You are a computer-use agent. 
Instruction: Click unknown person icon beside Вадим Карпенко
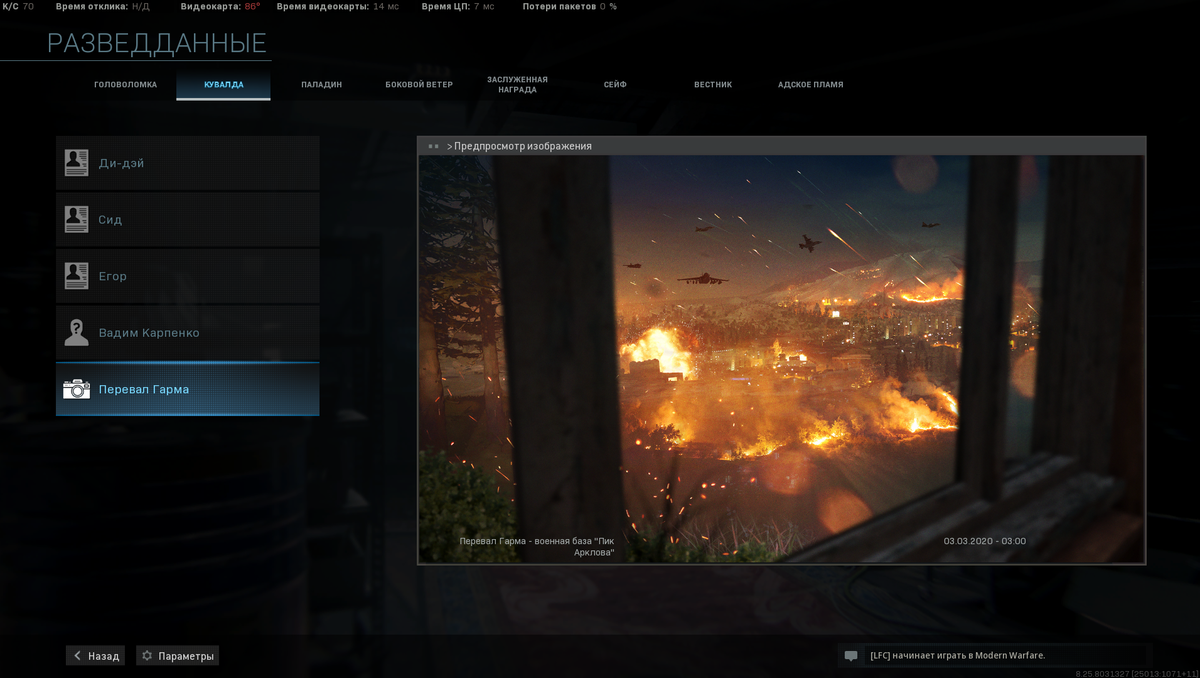[x=76, y=333]
